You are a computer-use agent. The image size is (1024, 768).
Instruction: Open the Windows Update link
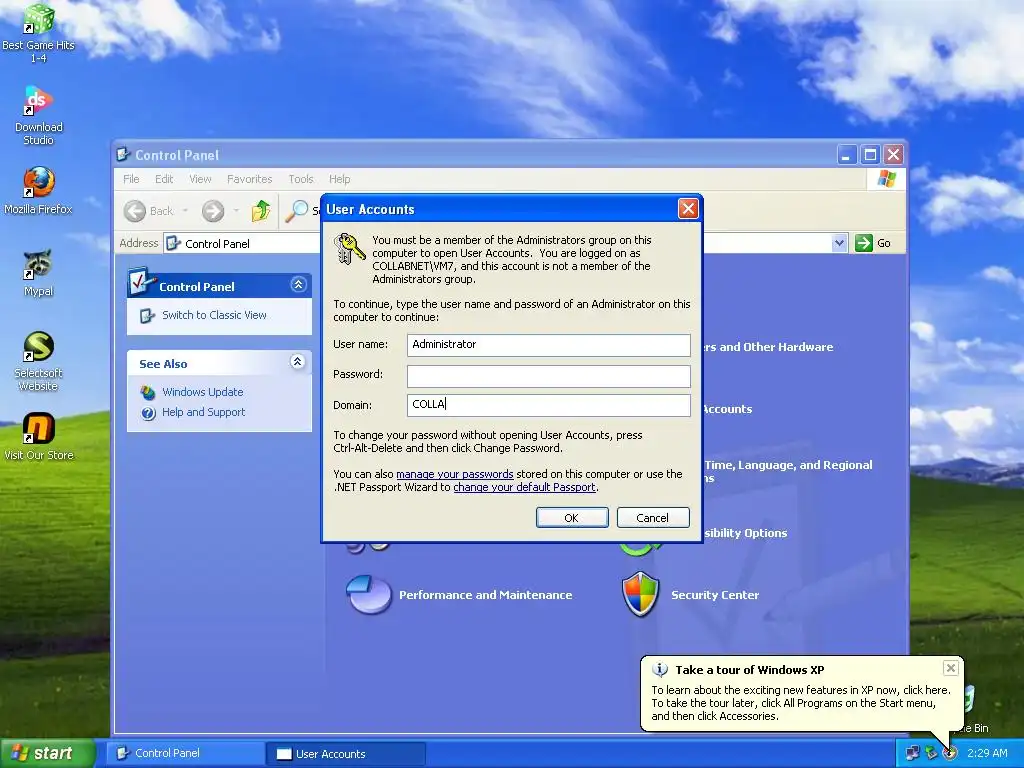tap(202, 392)
